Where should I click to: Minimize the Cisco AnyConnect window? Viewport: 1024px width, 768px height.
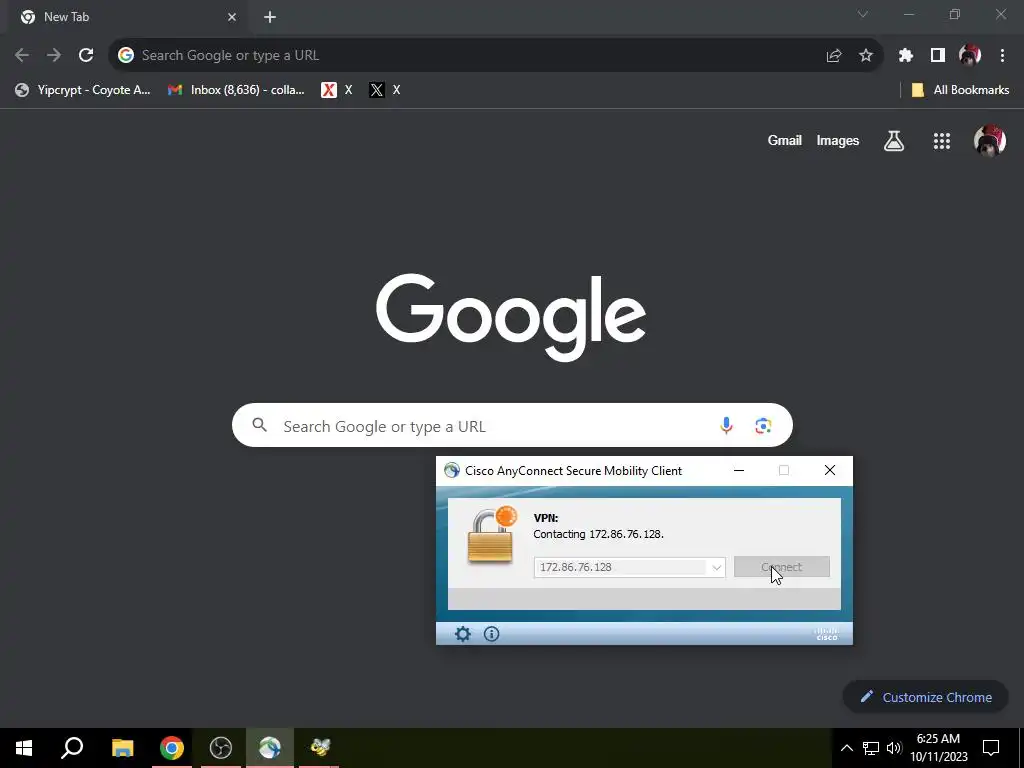[739, 470]
